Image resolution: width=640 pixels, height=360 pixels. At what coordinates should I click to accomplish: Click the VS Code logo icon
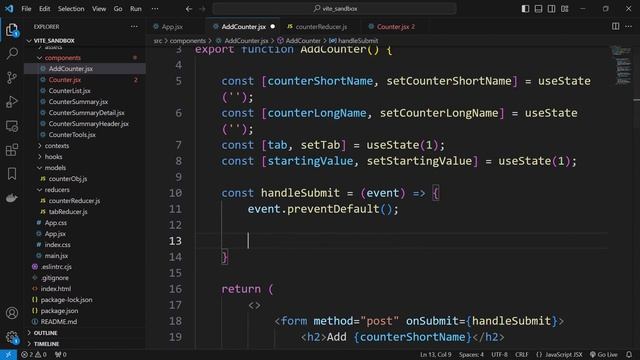tap(9, 9)
